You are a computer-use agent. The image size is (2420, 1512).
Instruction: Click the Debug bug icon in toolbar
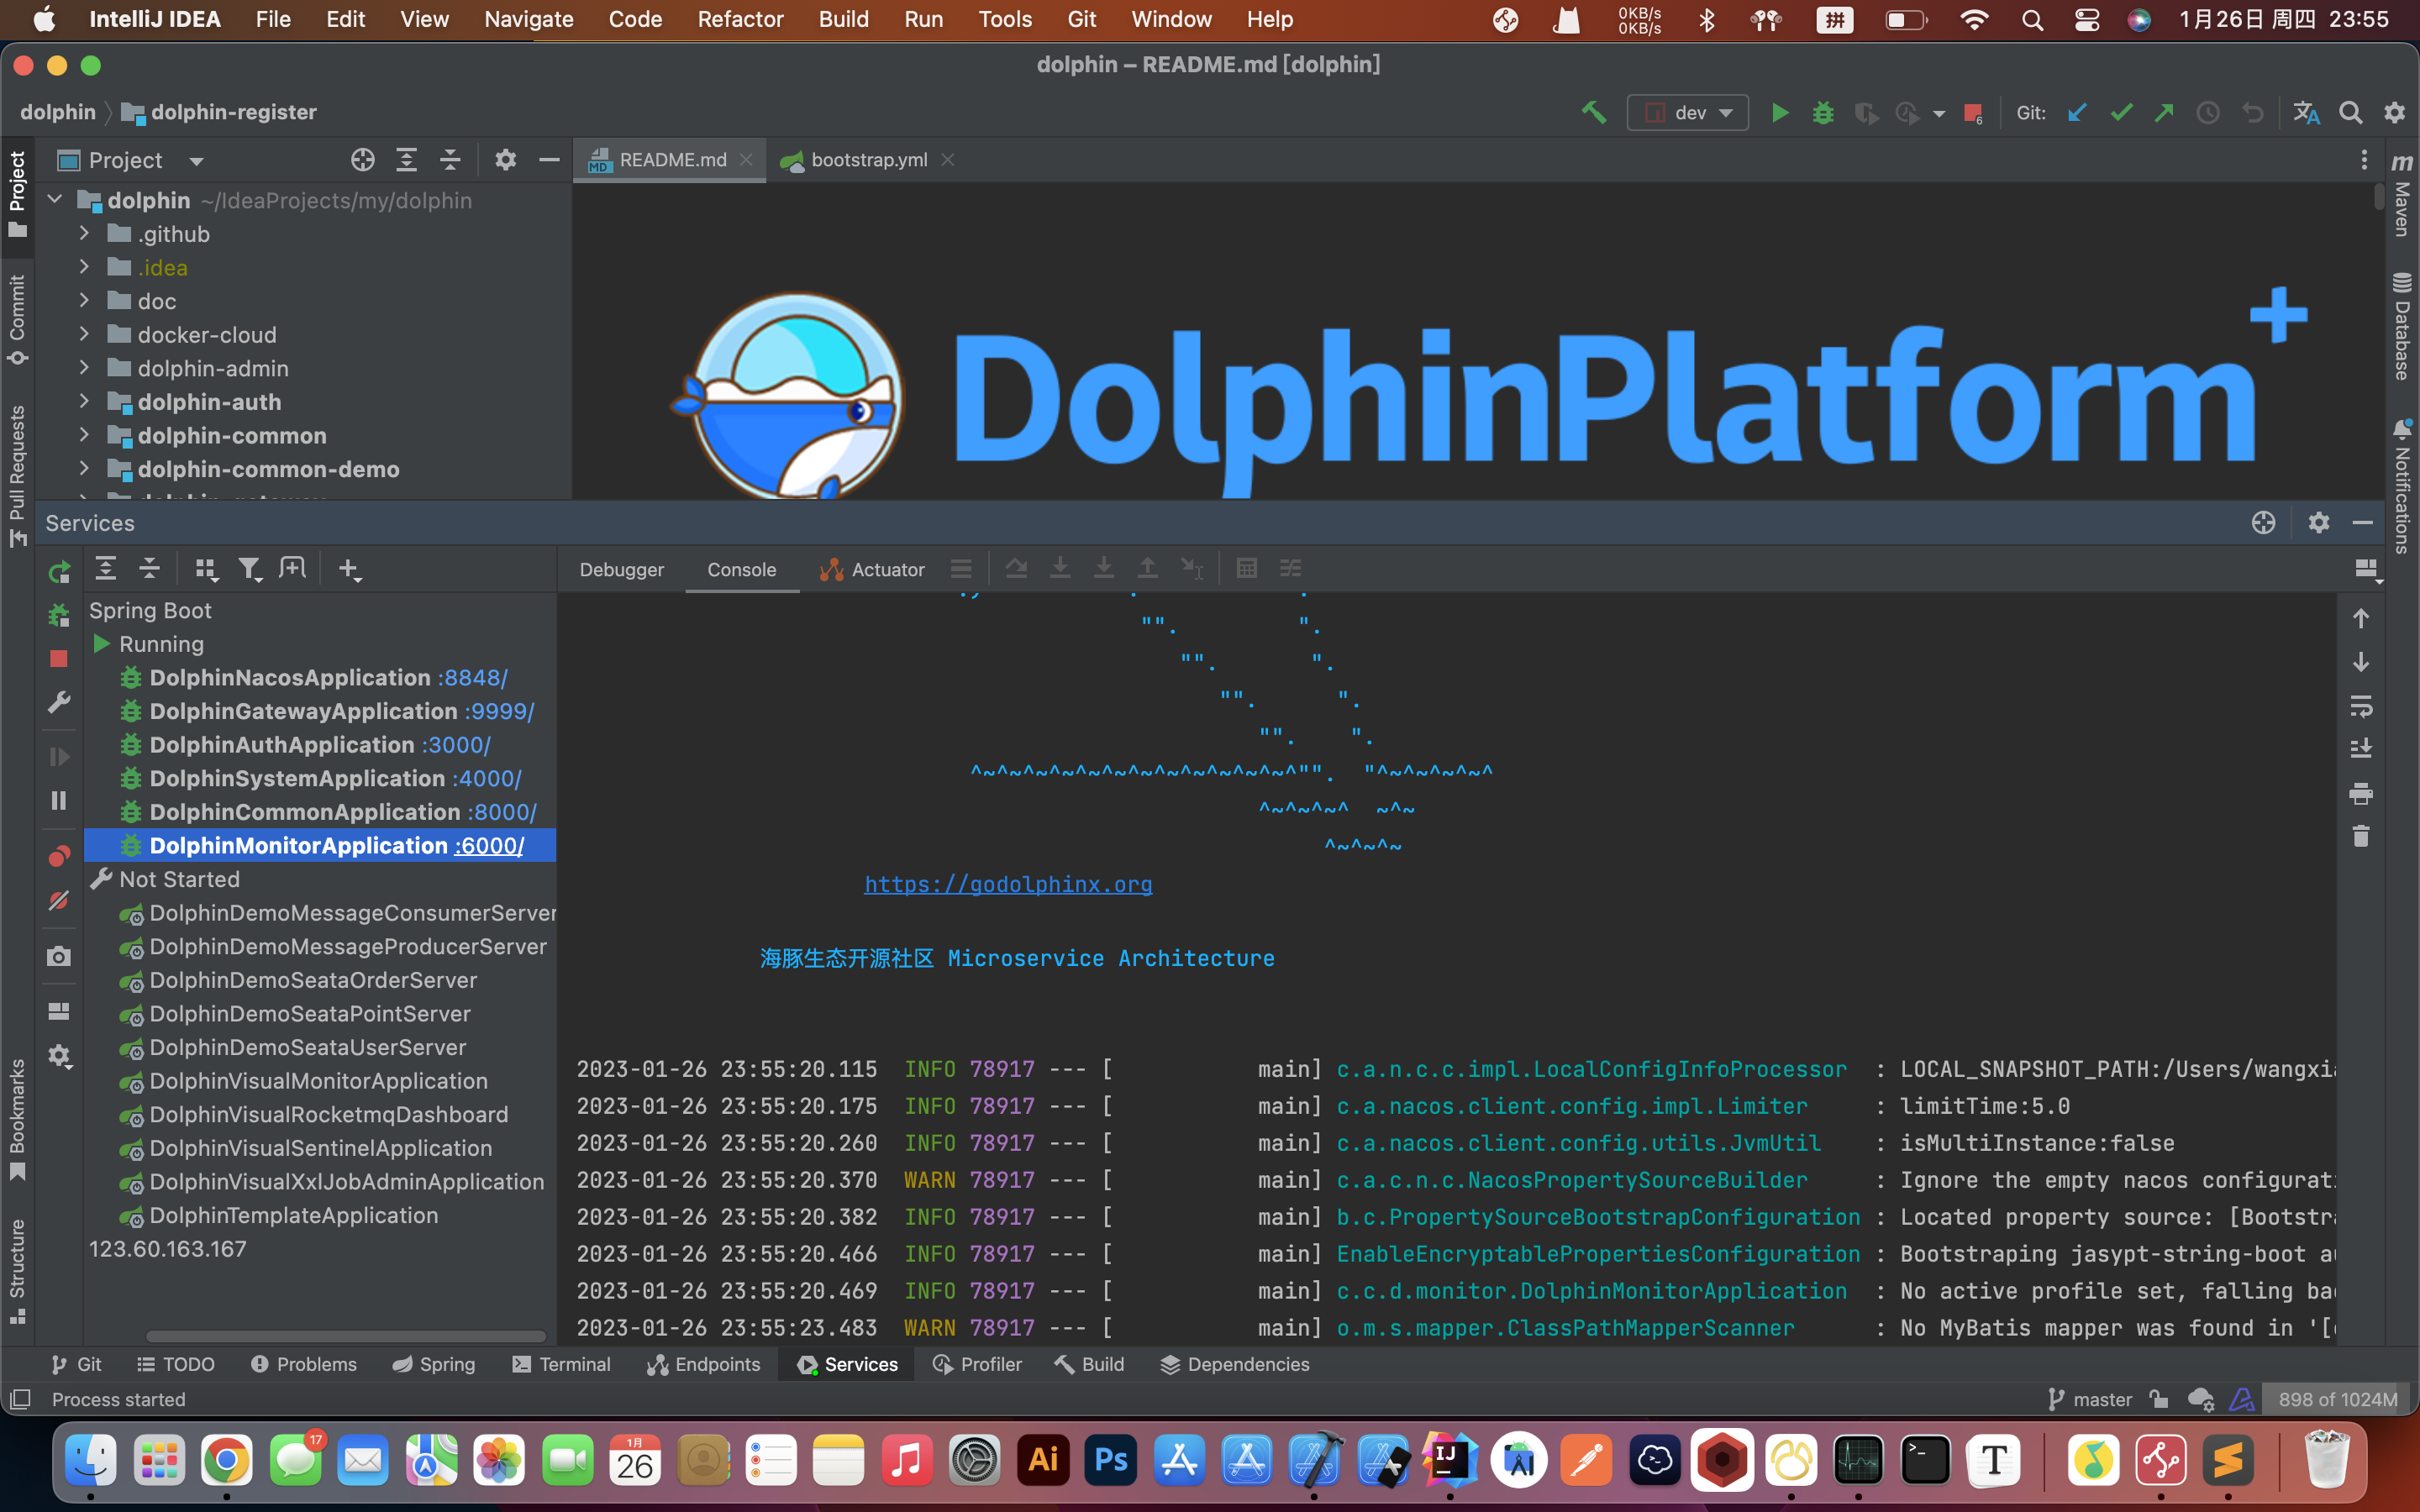1822,113
